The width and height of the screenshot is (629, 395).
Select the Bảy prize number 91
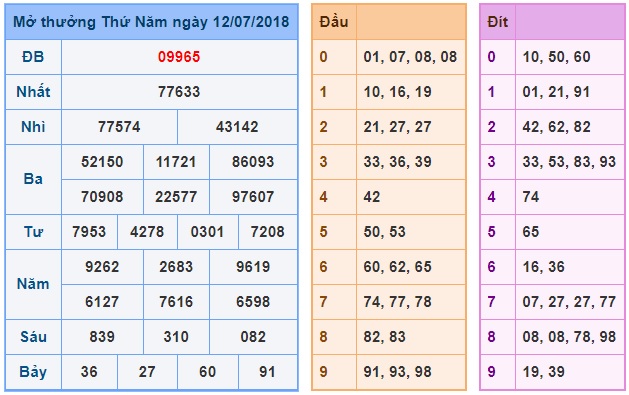[268, 371]
